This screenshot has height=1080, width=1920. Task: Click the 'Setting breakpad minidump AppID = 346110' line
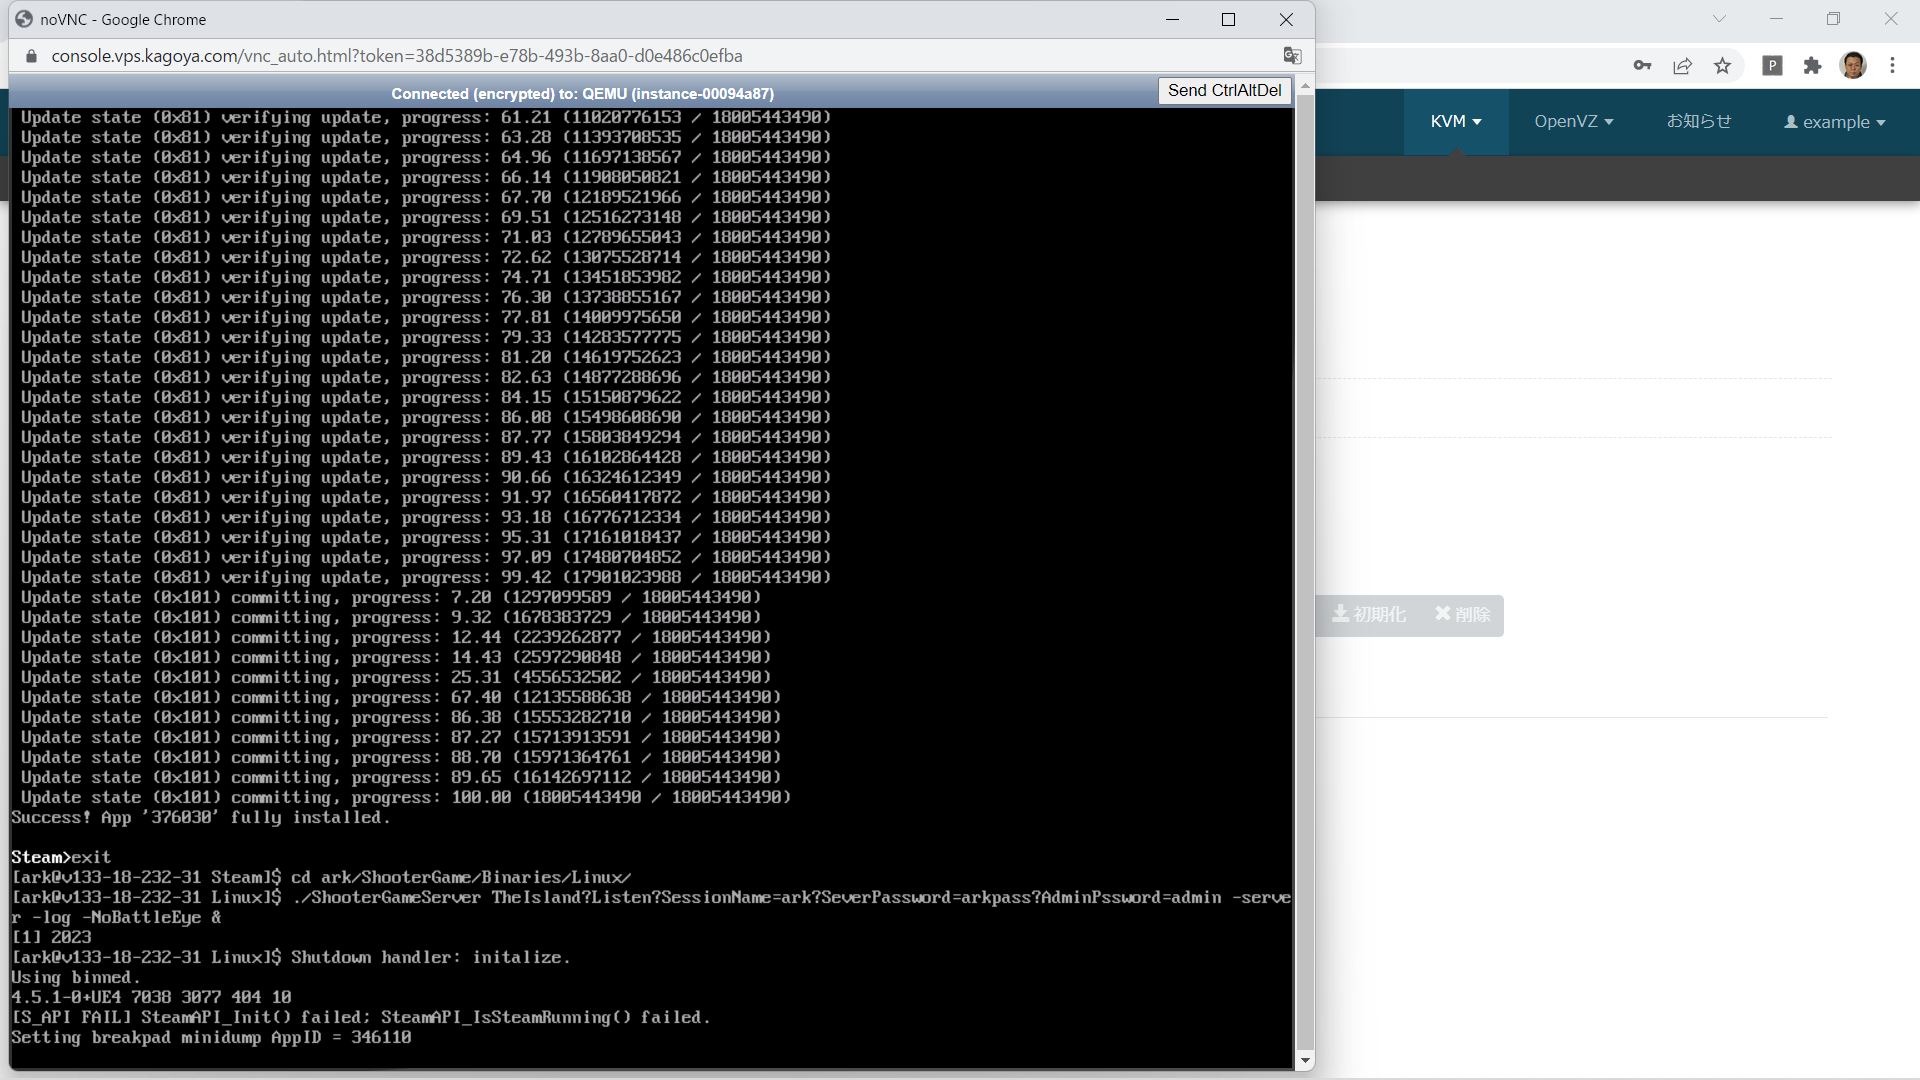point(211,1037)
